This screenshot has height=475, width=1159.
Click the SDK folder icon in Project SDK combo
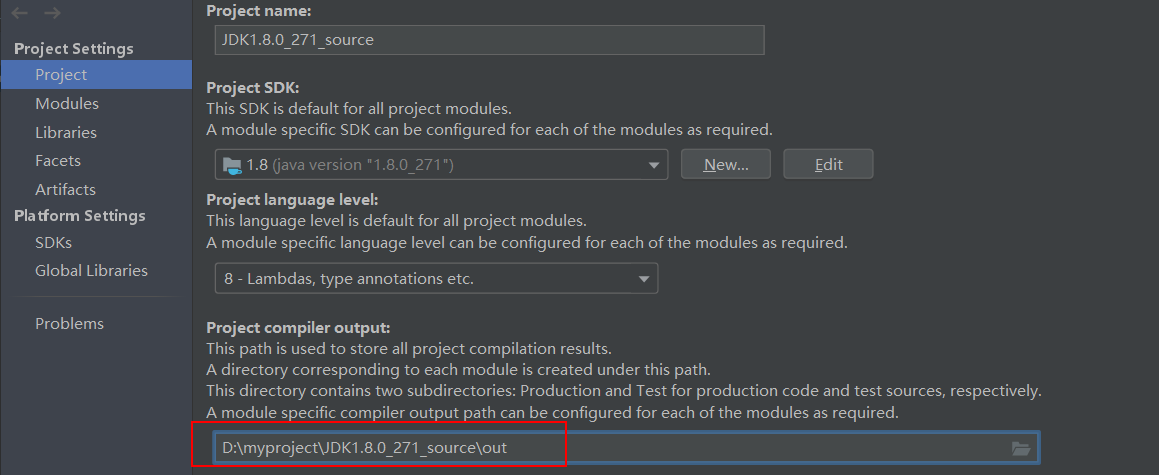click(x=232, y=164)
